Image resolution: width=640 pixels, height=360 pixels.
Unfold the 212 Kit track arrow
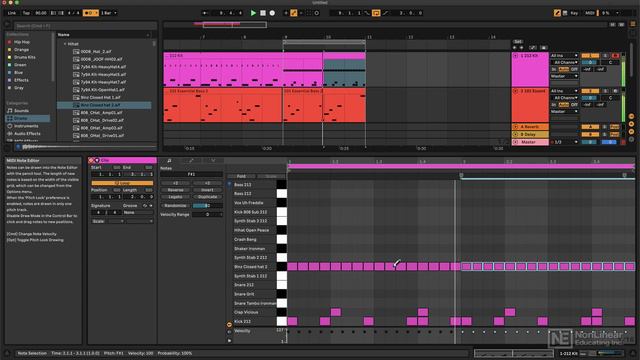coord(515,56)
